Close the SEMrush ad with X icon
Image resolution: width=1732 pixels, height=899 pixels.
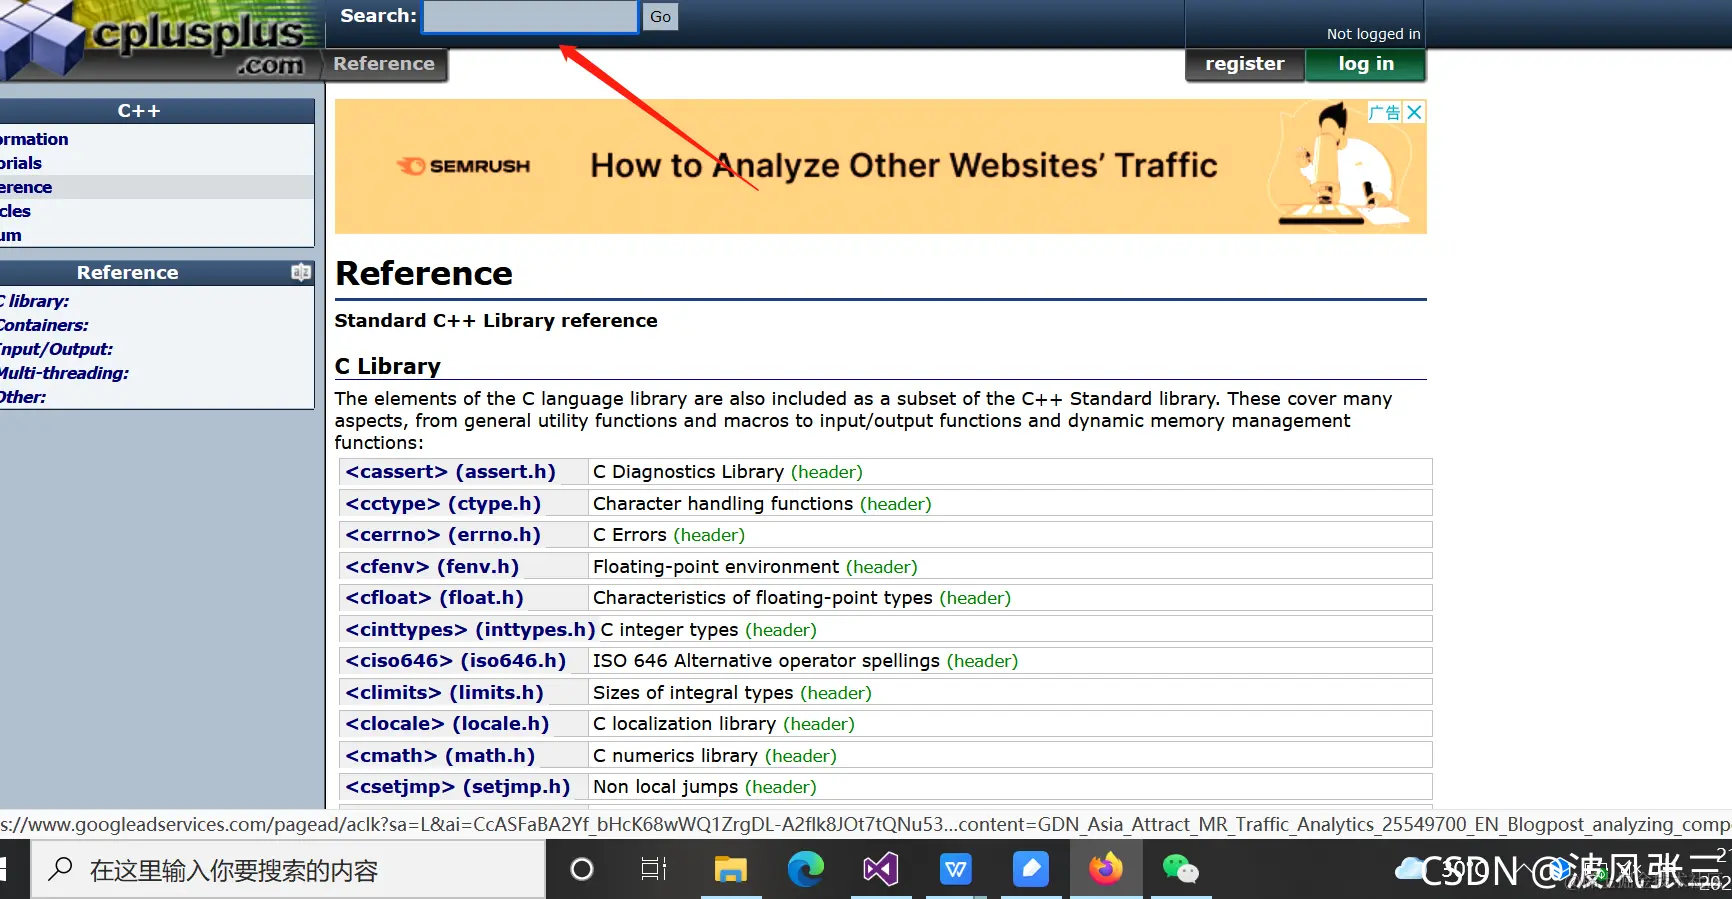coord(1414,113)
